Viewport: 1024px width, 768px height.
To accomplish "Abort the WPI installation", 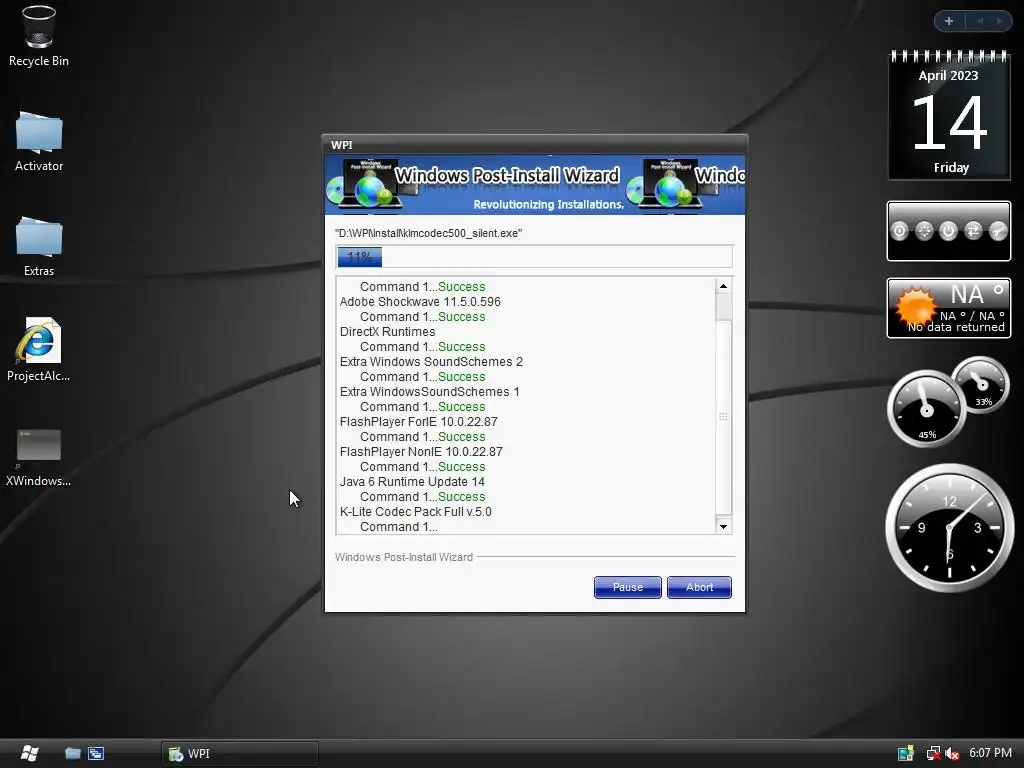I will click(x=699, y=587).
